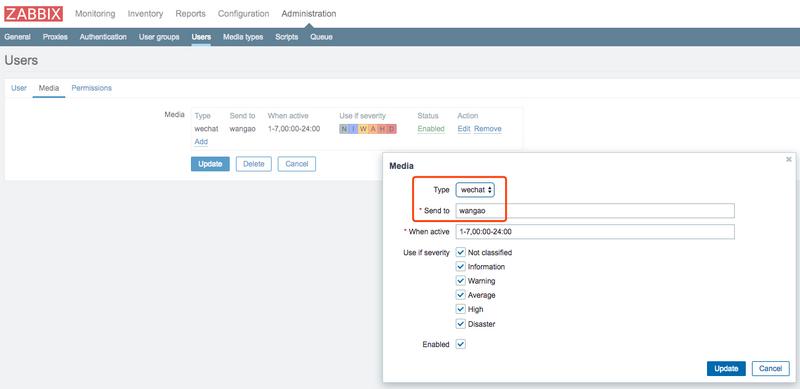
Task: Go to General submenu
Action: [17, 37]
